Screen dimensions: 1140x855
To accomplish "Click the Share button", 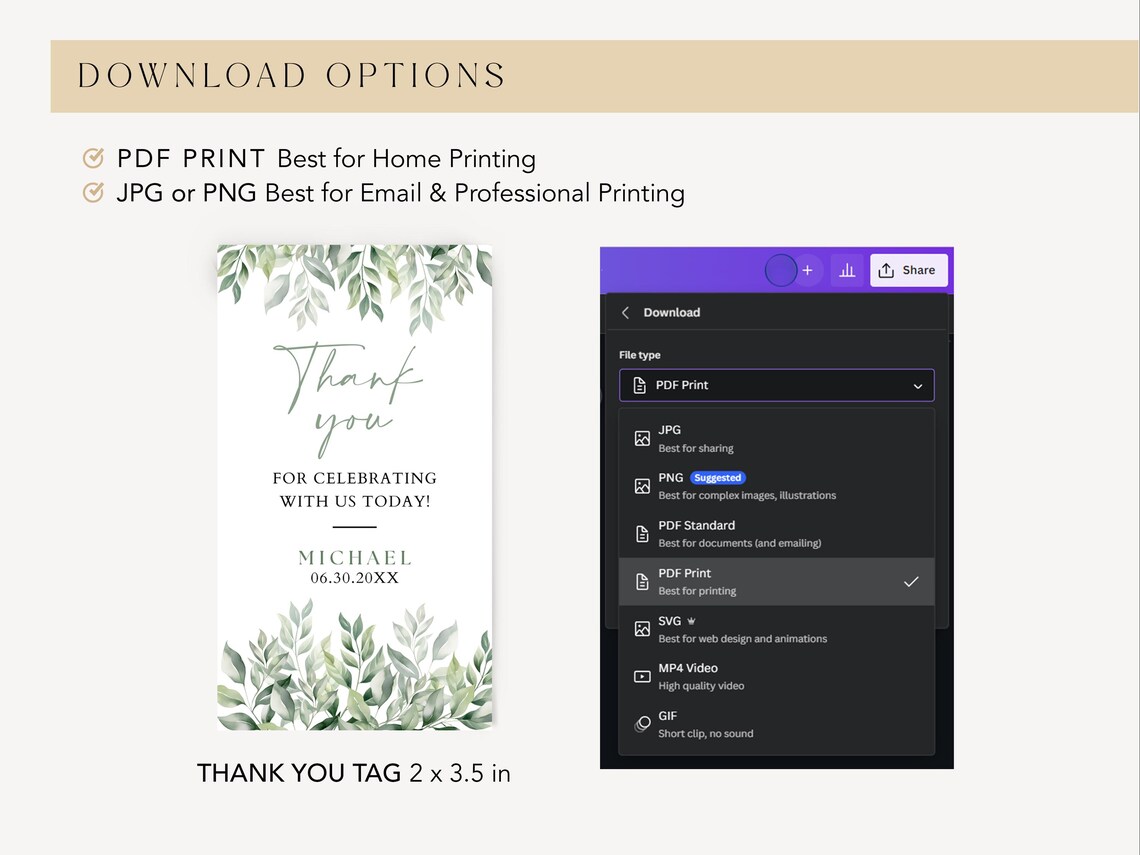I will [909, 270].
